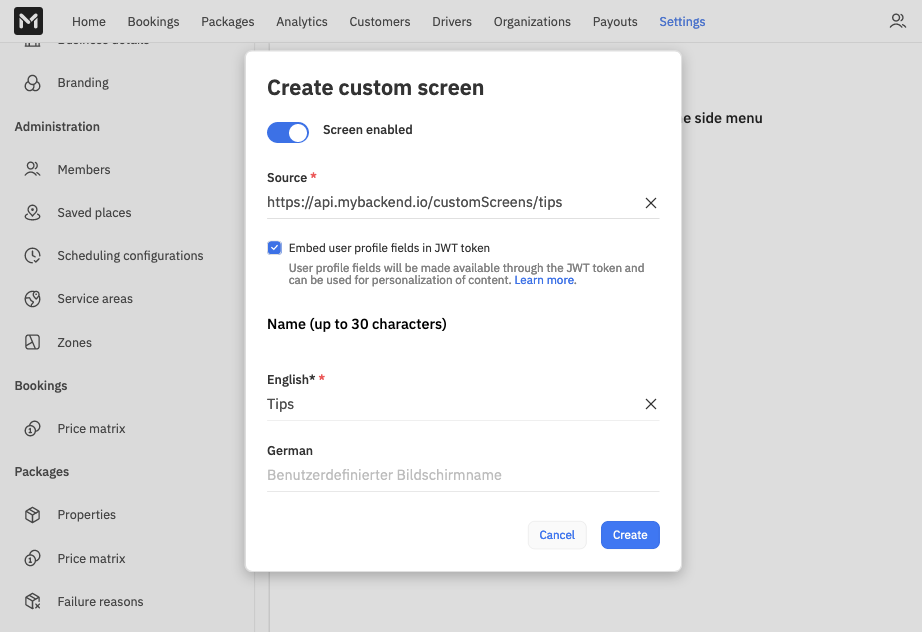Go to Packages in navigation
Viewport: 922px width, 632px height.
(x=228, y=22)
